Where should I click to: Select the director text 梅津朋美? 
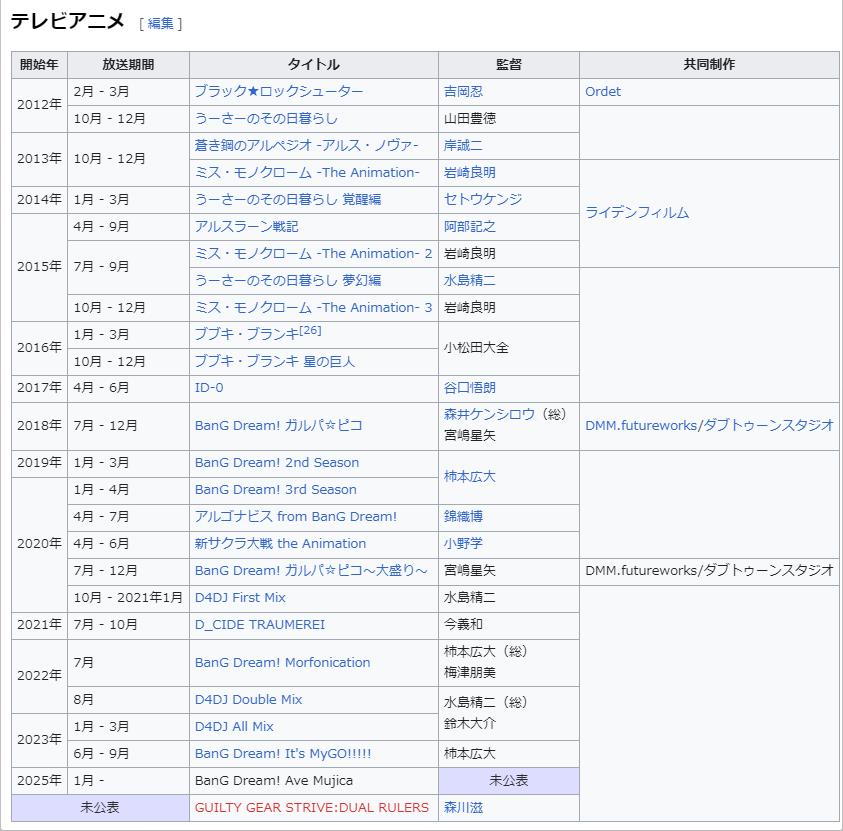[x=469, y=673]
